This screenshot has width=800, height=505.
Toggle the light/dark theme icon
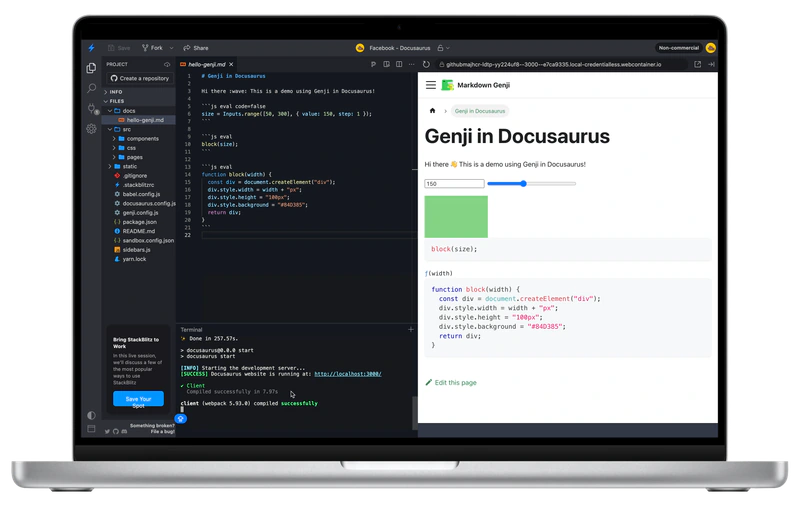coord(91,415)
